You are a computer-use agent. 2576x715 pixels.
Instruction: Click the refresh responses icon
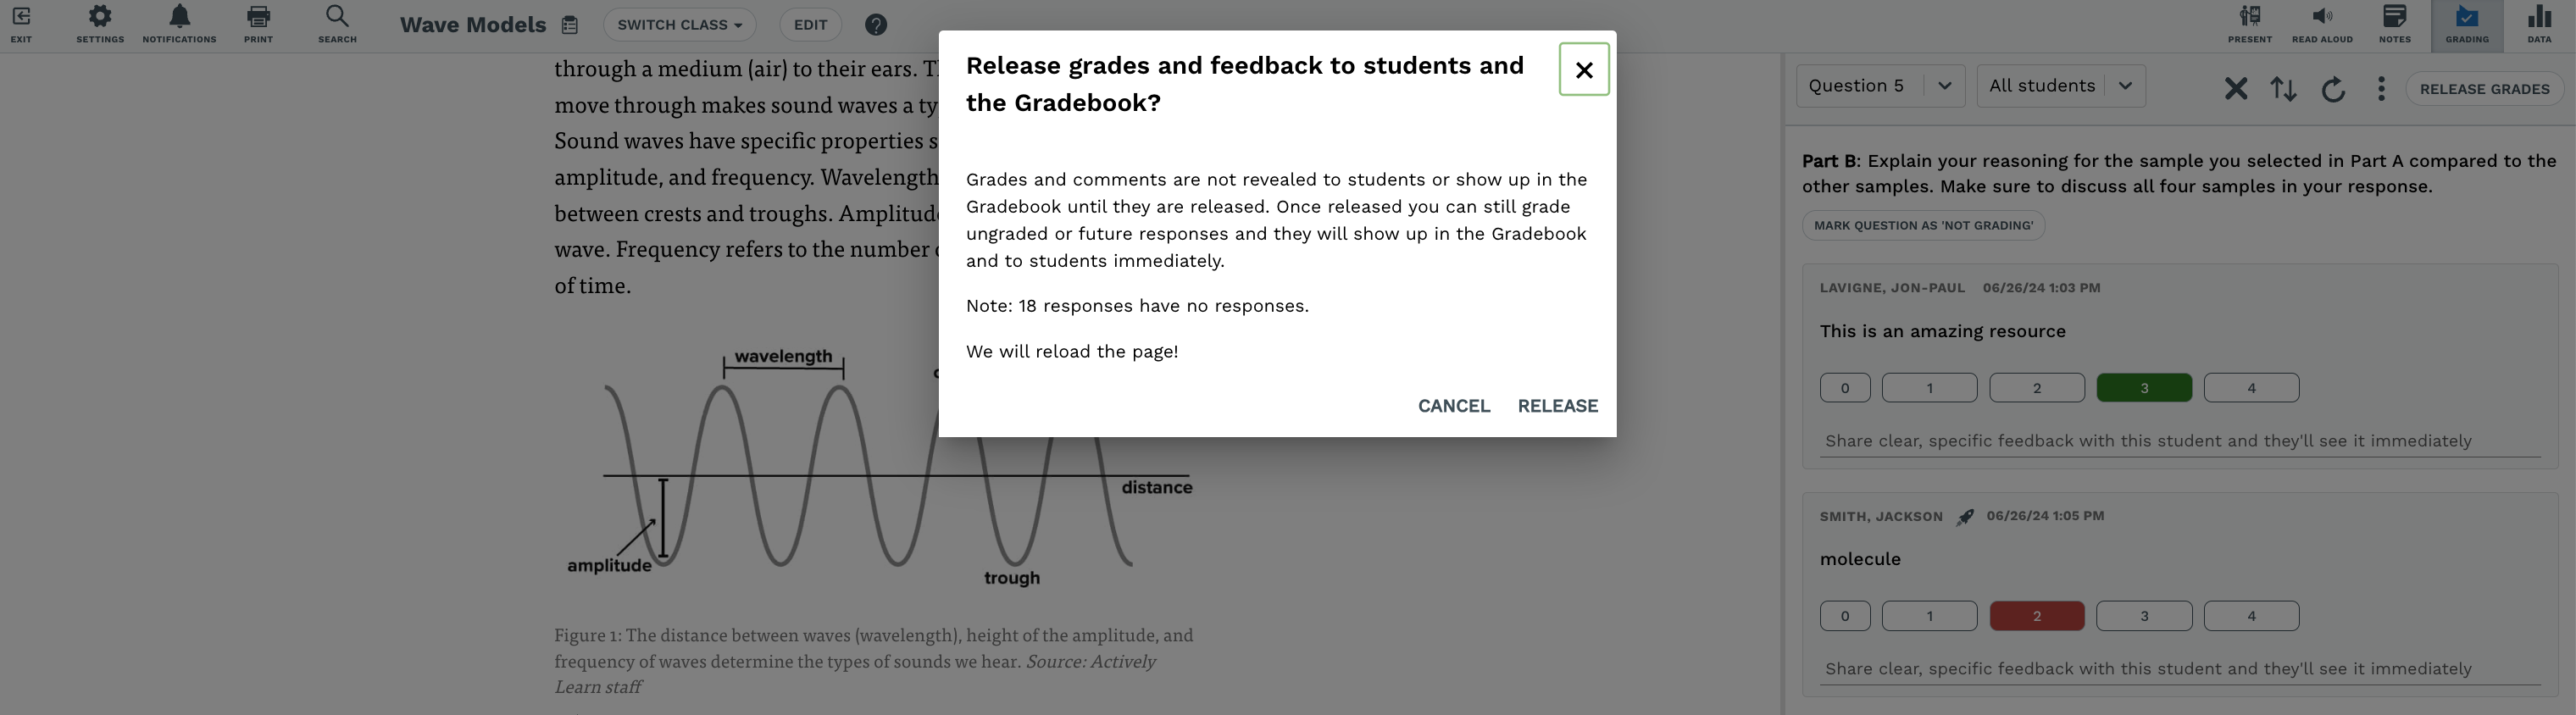2333,89
